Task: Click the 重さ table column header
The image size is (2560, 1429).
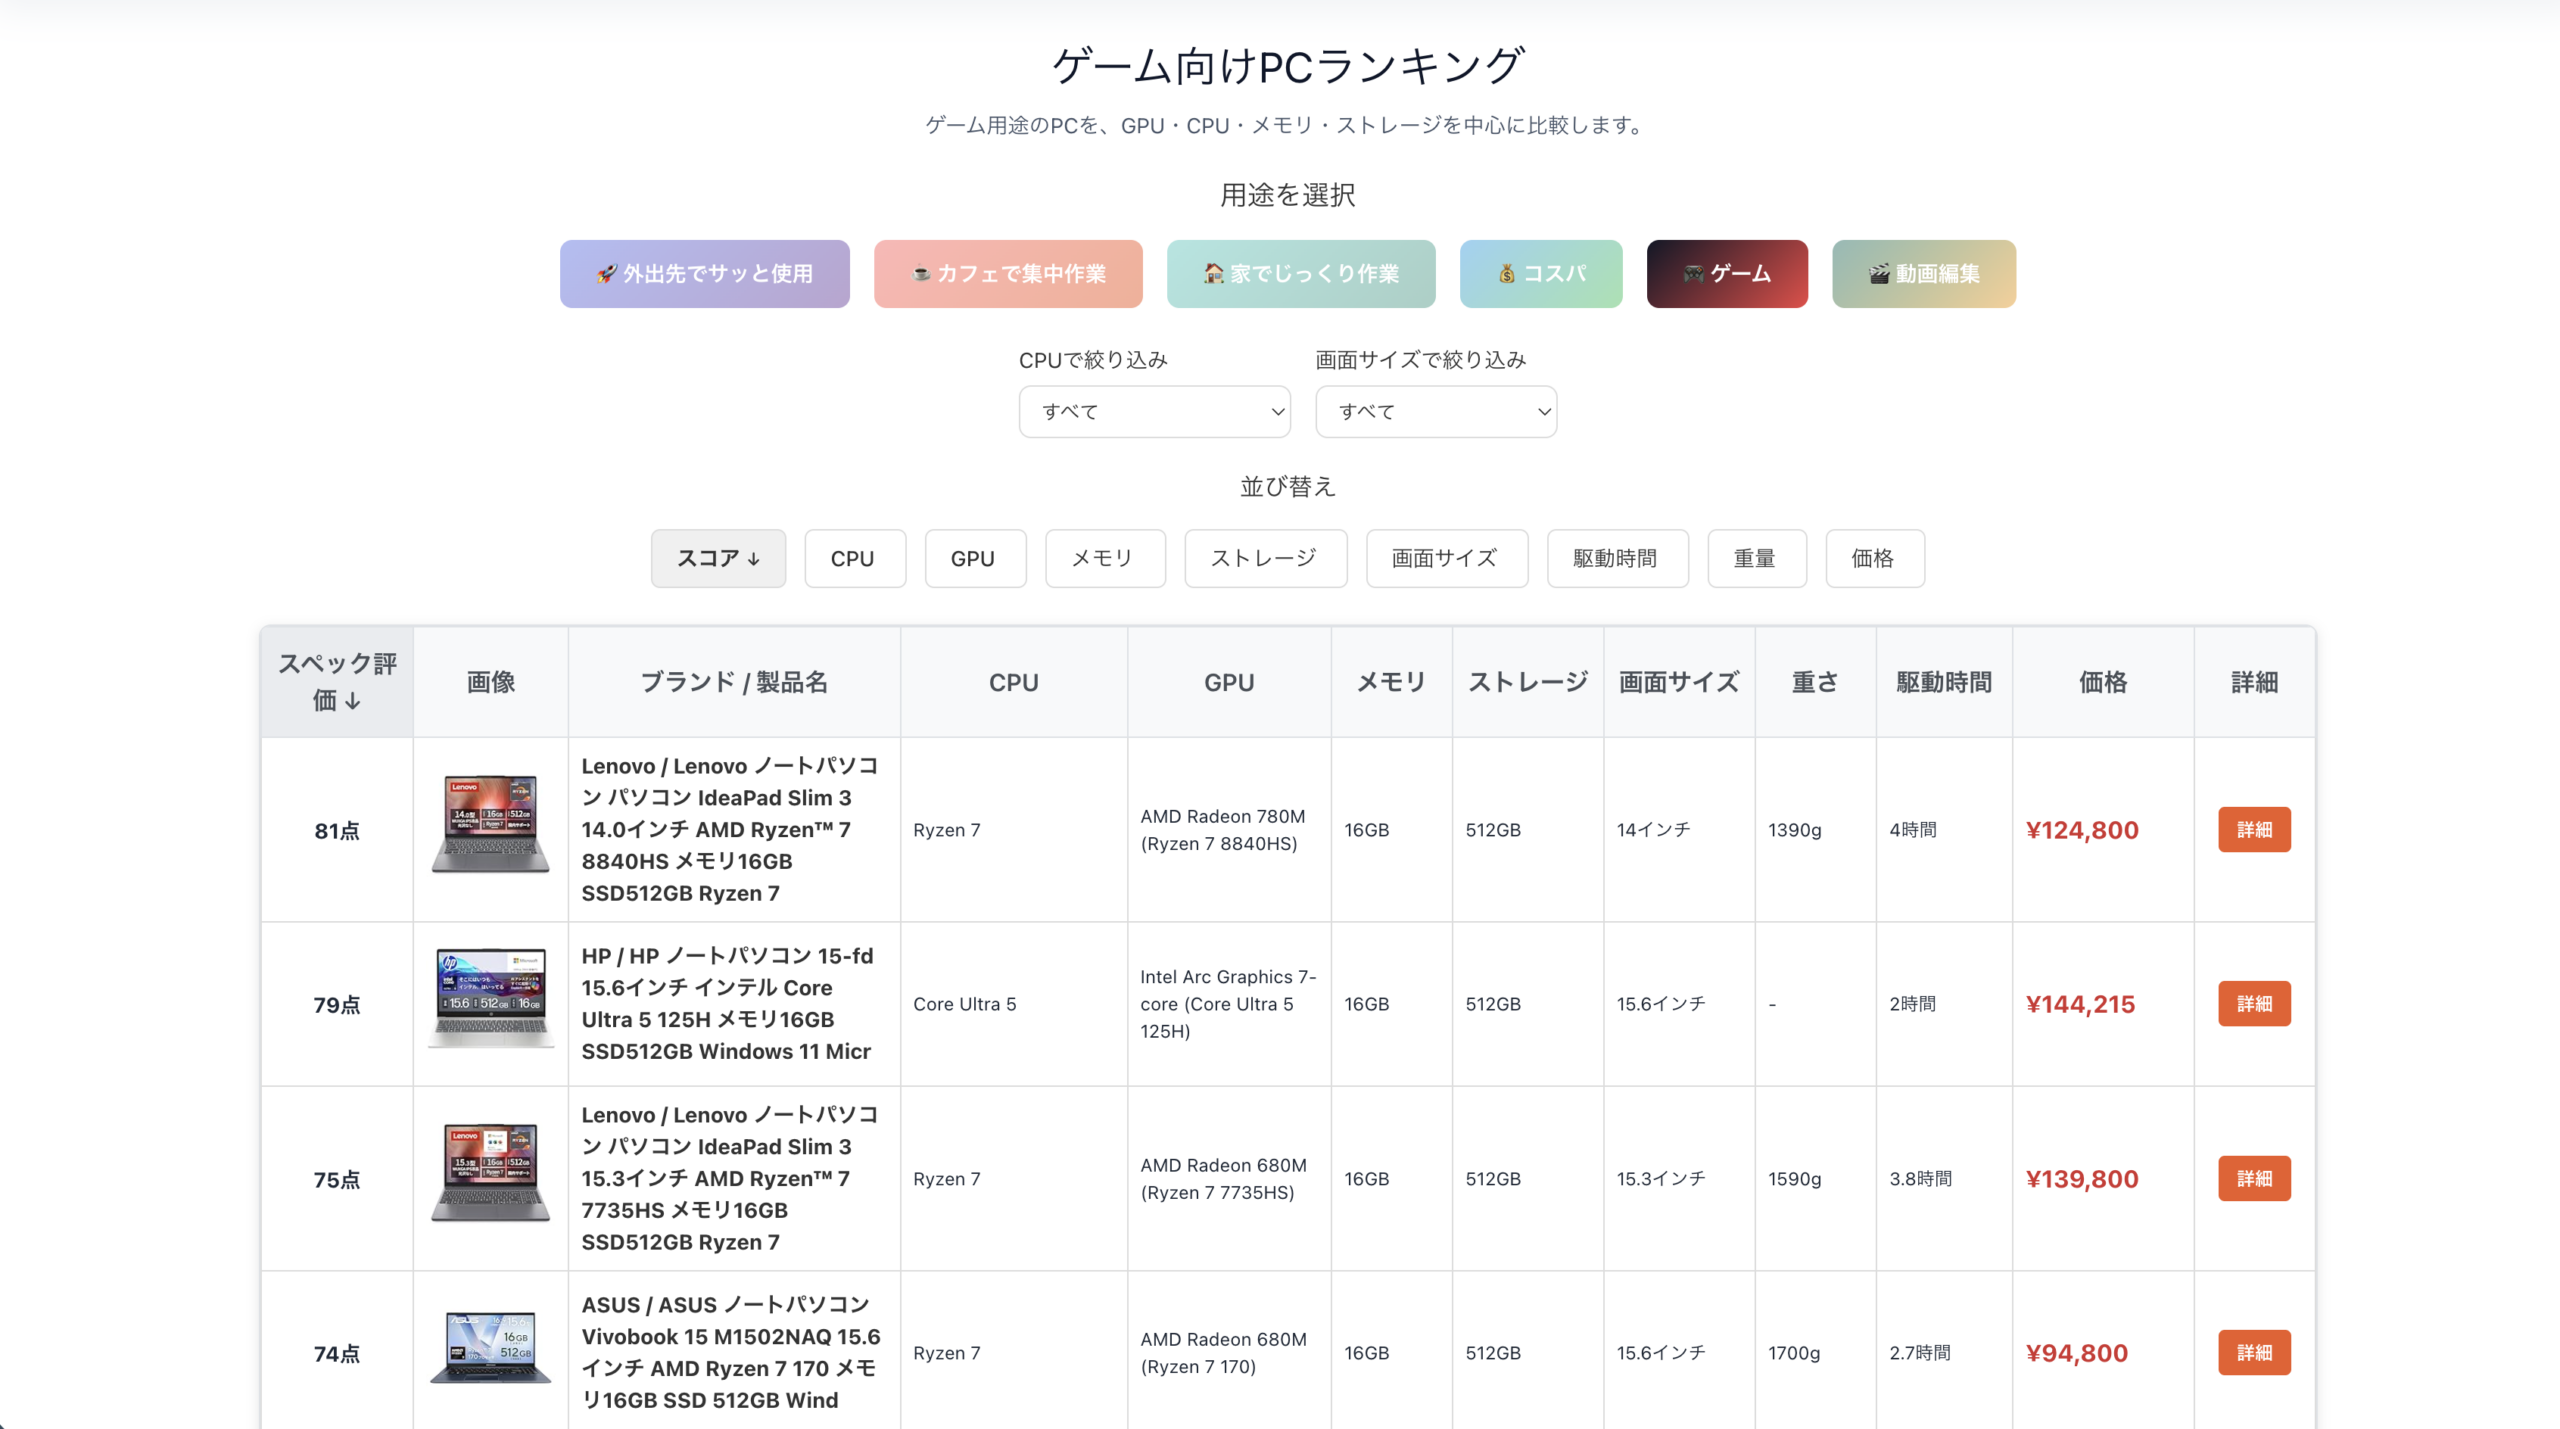Action: (x=1815, y=682)
